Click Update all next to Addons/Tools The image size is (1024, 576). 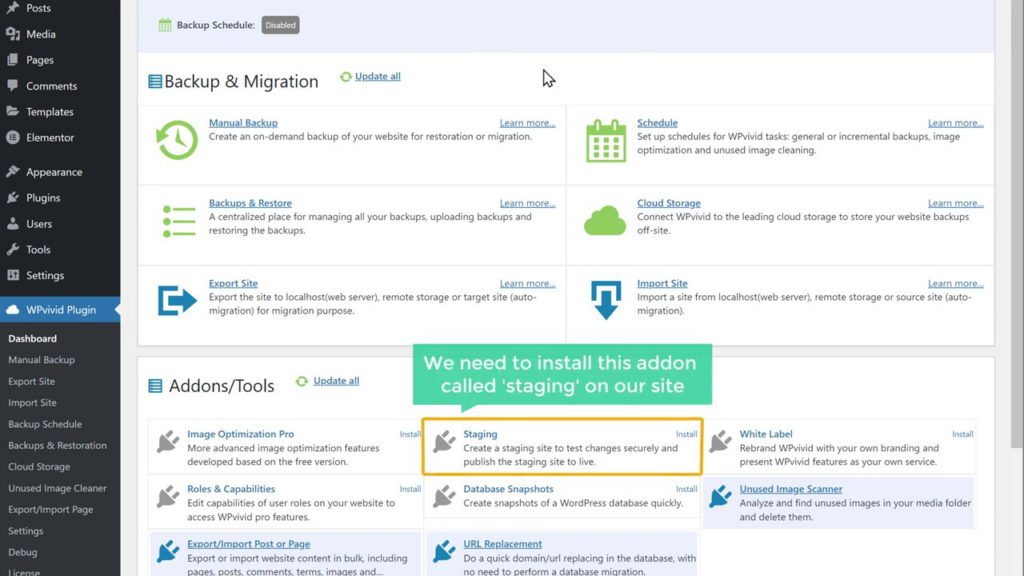[x=336, y=381]
